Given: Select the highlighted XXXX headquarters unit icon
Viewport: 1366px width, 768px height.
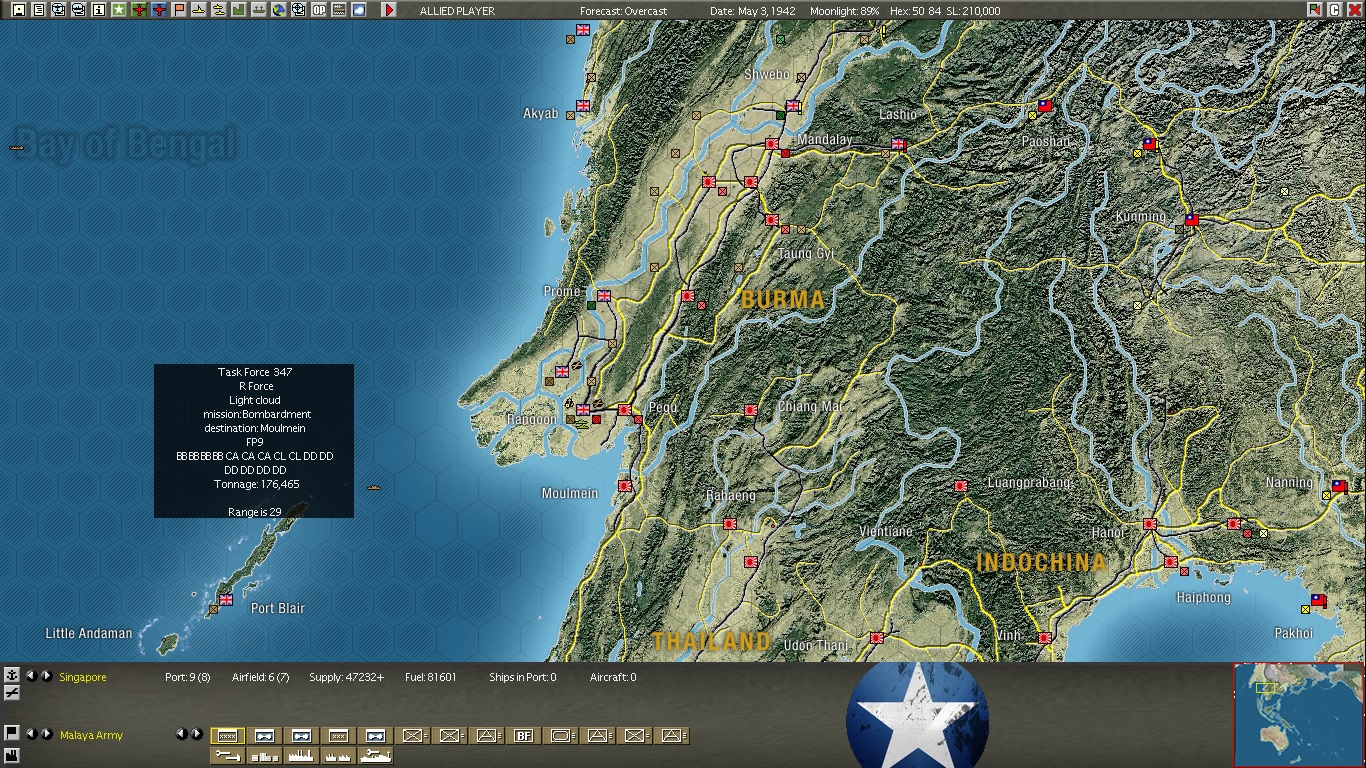Looking at the screenshot, I should [228, 736].
